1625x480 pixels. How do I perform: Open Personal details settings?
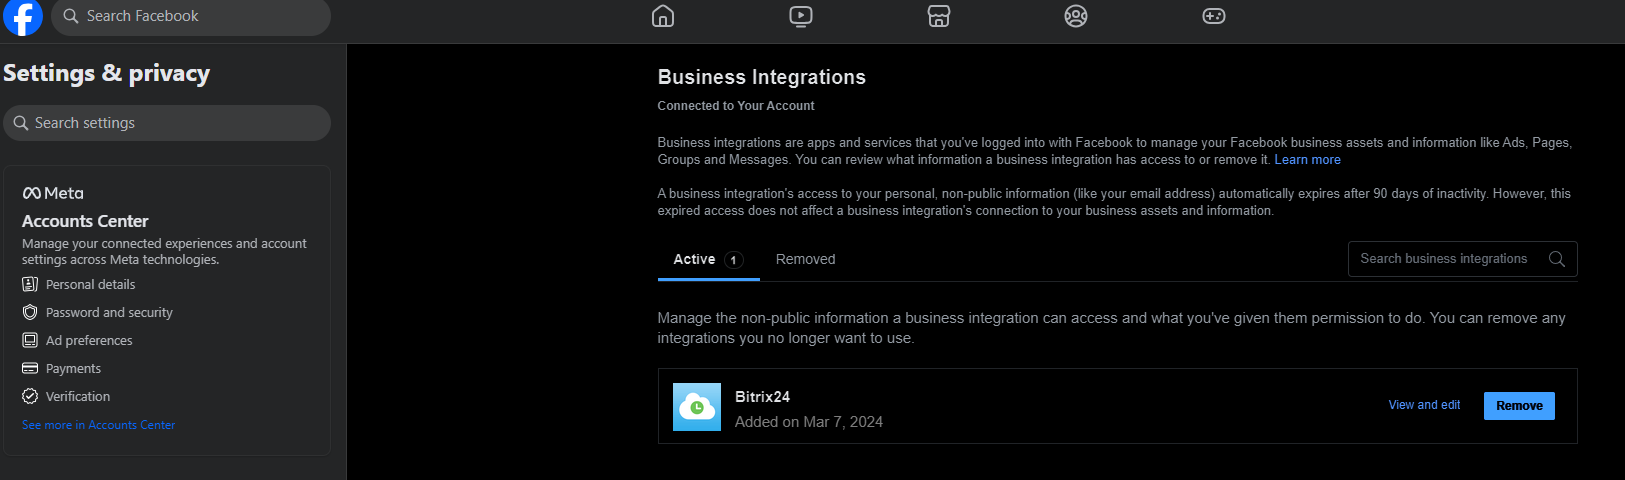click(x=90, y=285)
